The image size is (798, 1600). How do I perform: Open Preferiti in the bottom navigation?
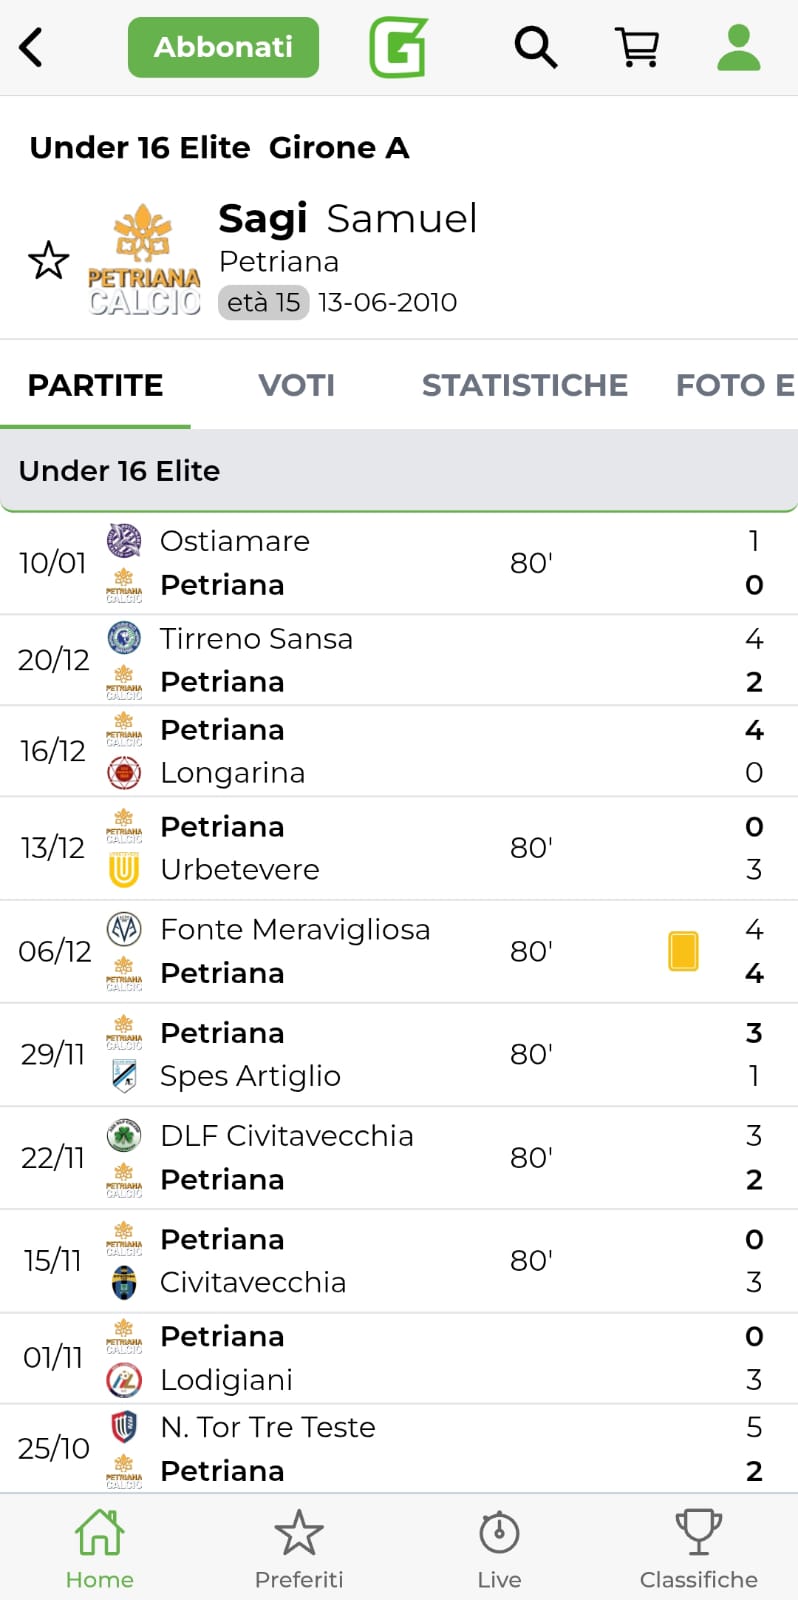pyautogui.click(x=298, y=1548)
